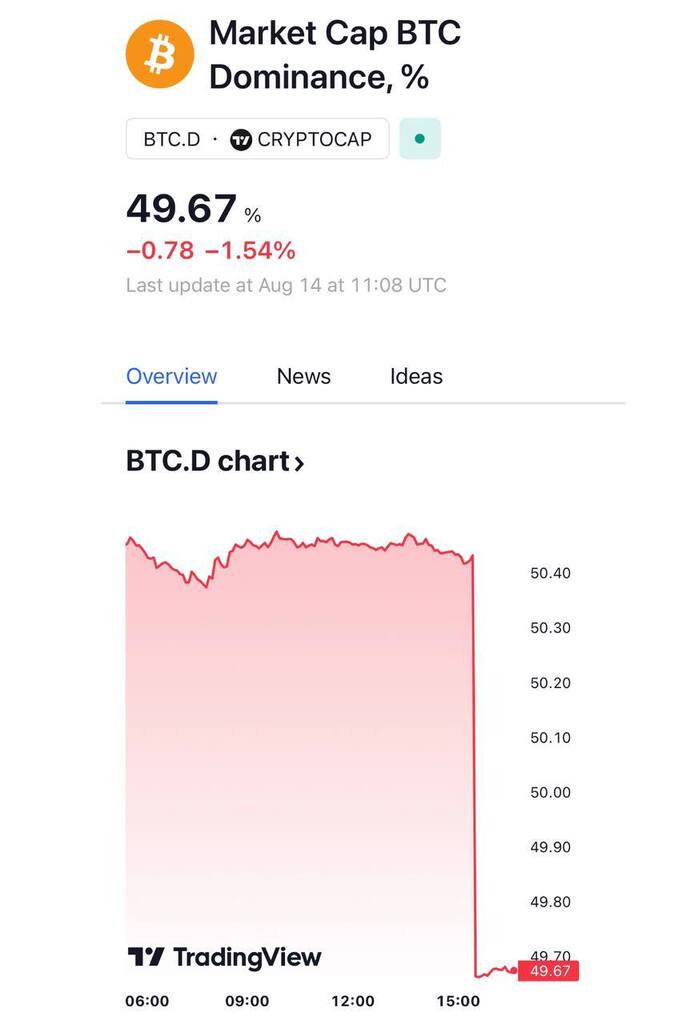682x1024 pixels.
Task: Switch to the News tab
Action: point(303,377)
